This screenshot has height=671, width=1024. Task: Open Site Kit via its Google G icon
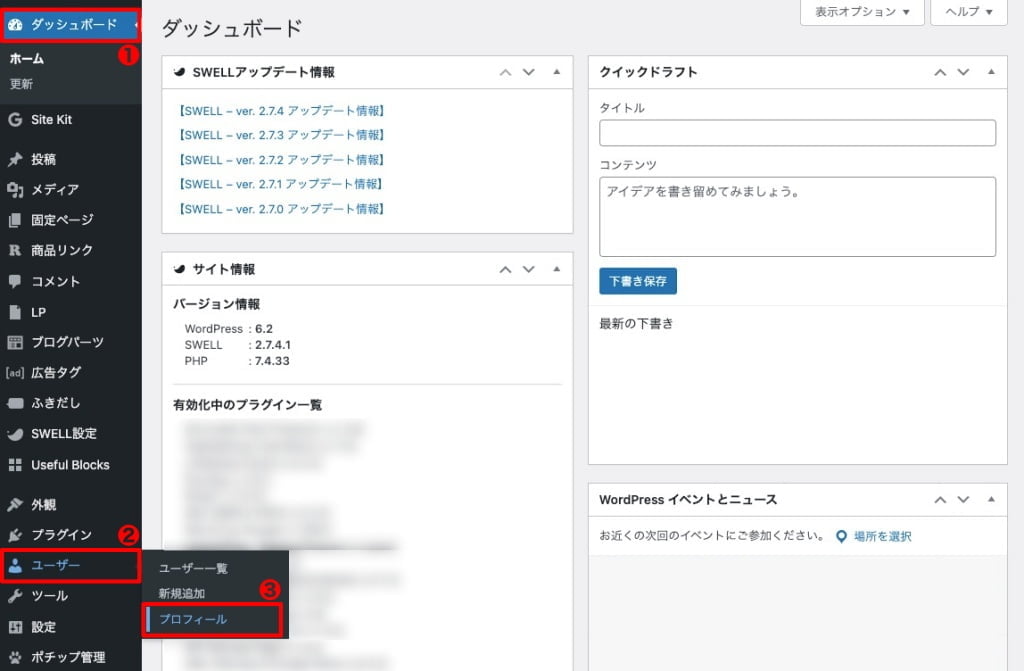(15, 120)
